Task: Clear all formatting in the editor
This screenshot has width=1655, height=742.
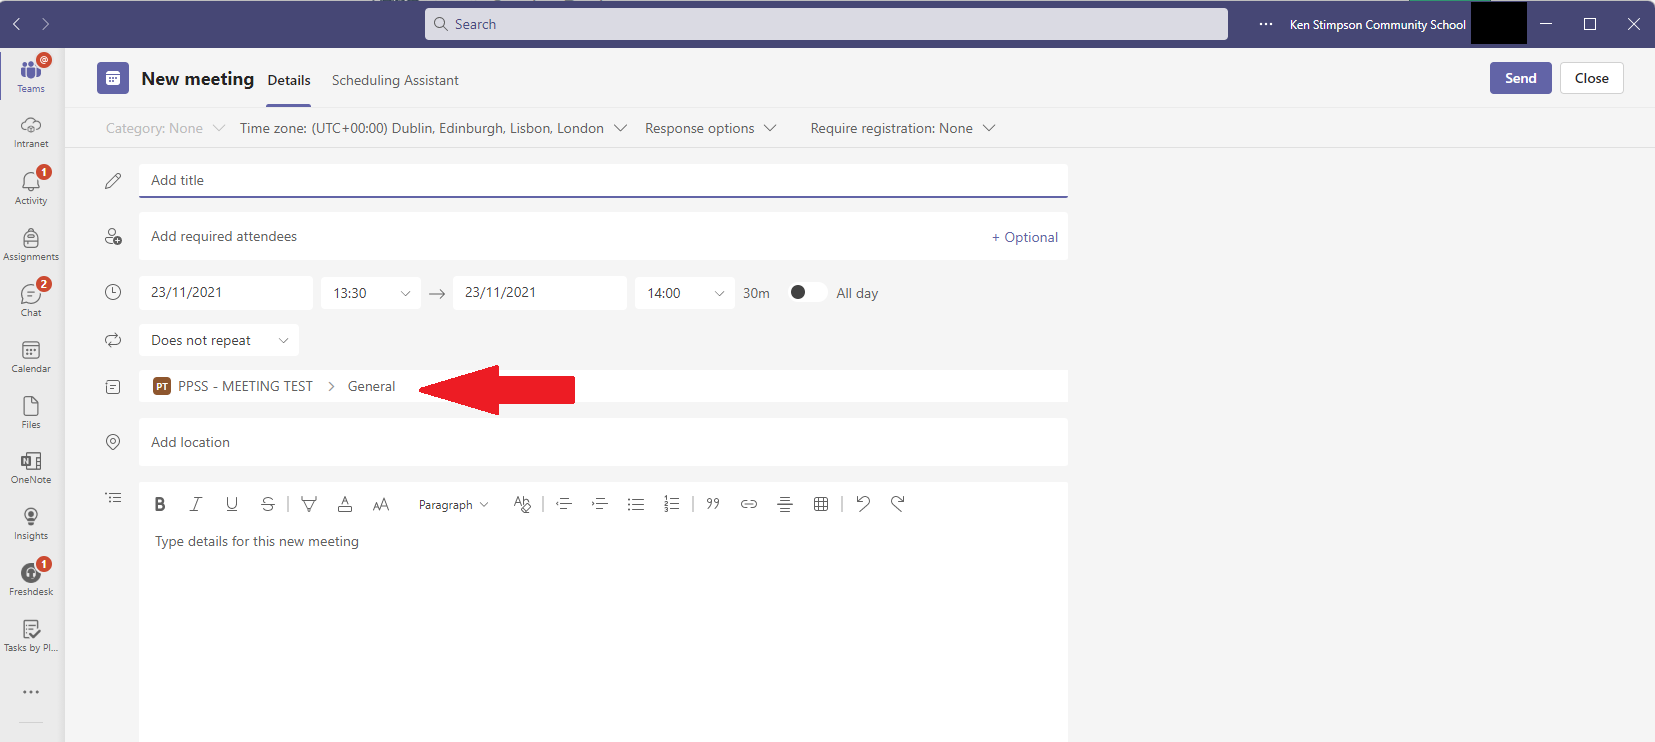Action: click(x=522, y=504)
